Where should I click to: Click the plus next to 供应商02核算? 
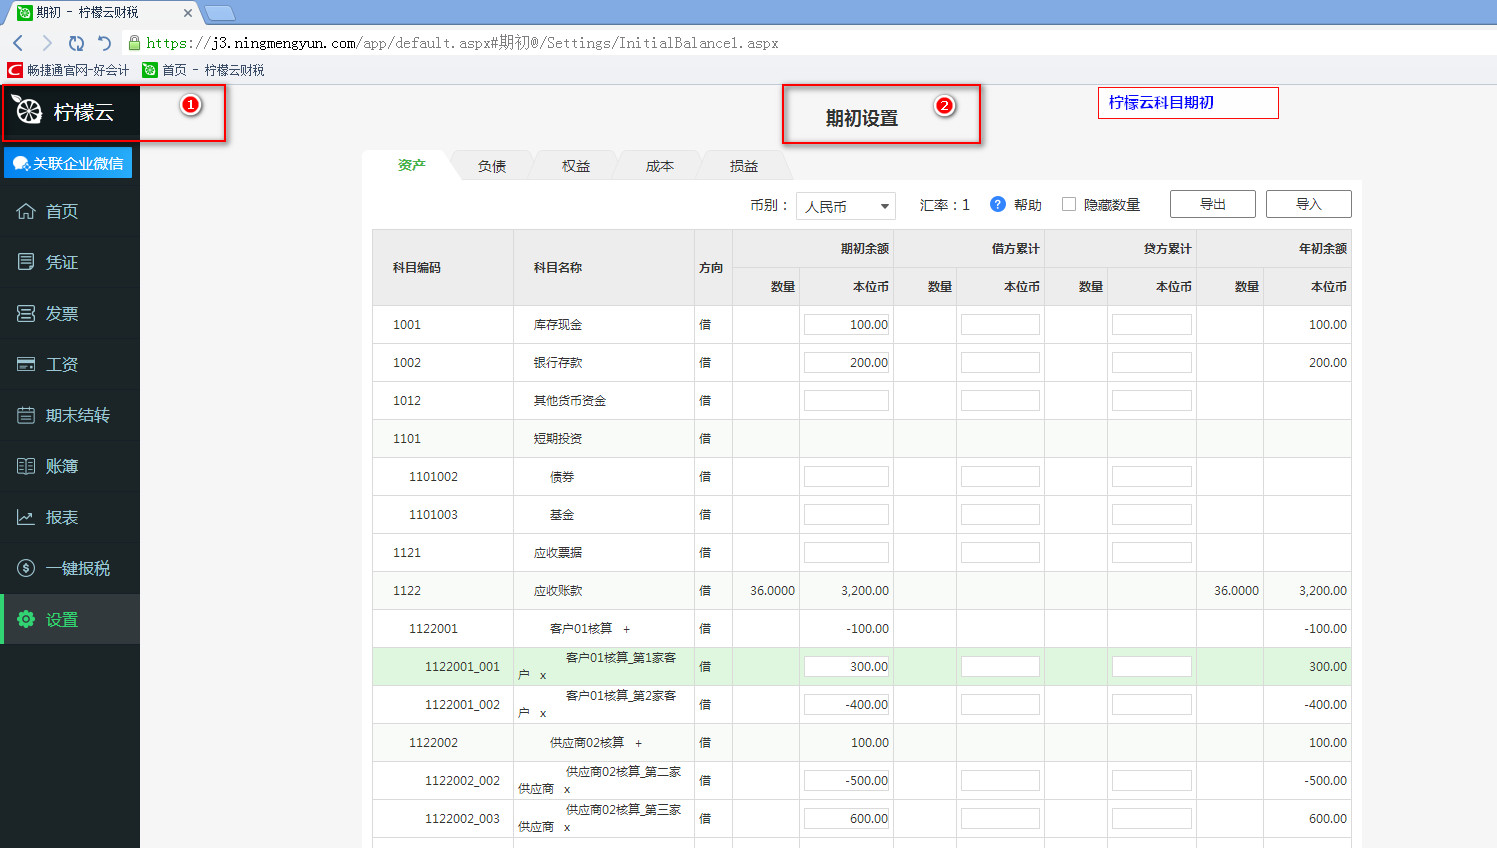pos(639,743)
